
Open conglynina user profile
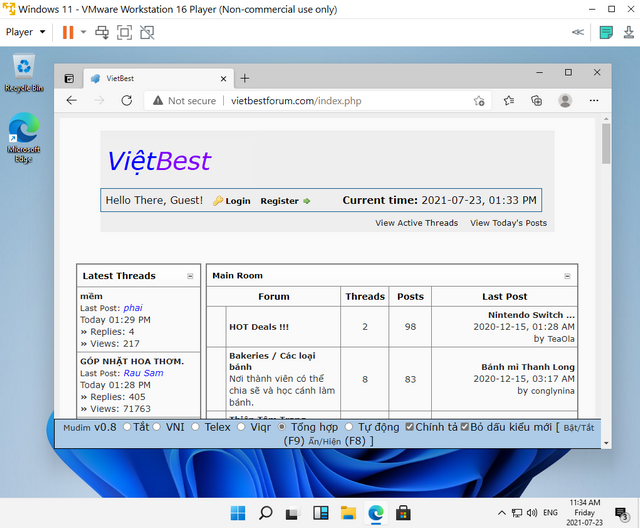coord(553,390)
